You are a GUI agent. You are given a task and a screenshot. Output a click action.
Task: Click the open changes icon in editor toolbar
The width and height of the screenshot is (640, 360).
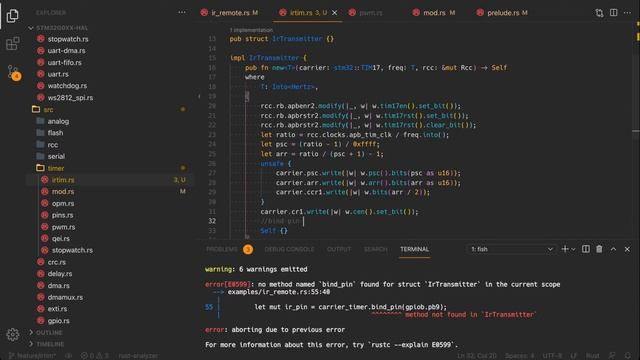pyautogui.click(x=599, y=13)
